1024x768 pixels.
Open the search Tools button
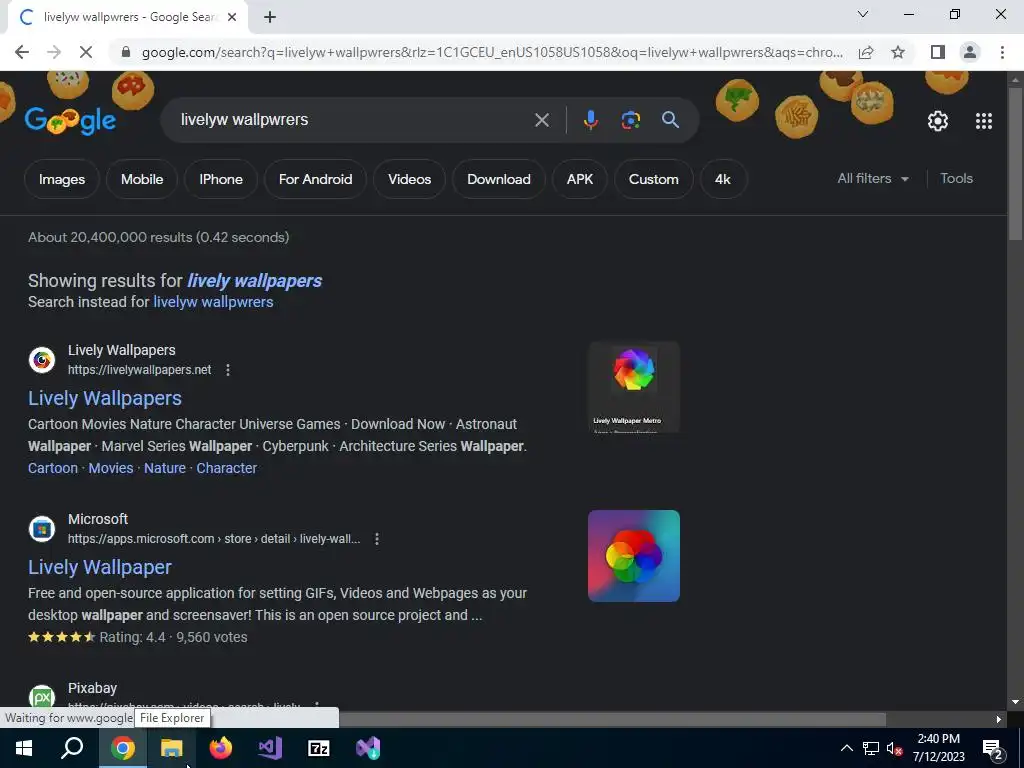(956, 178)
